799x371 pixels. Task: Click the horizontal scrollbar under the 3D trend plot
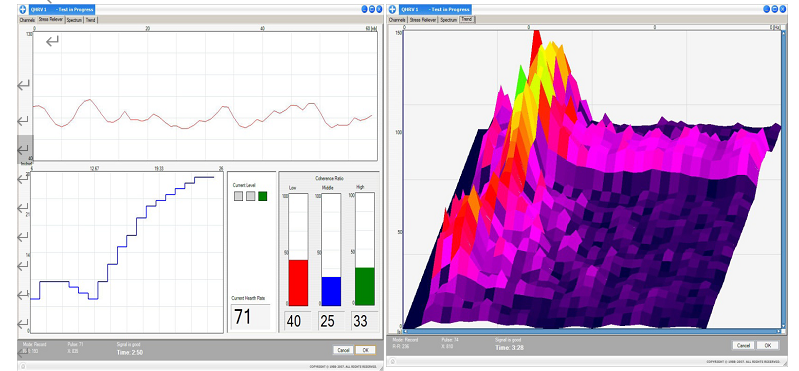[591, 331]
